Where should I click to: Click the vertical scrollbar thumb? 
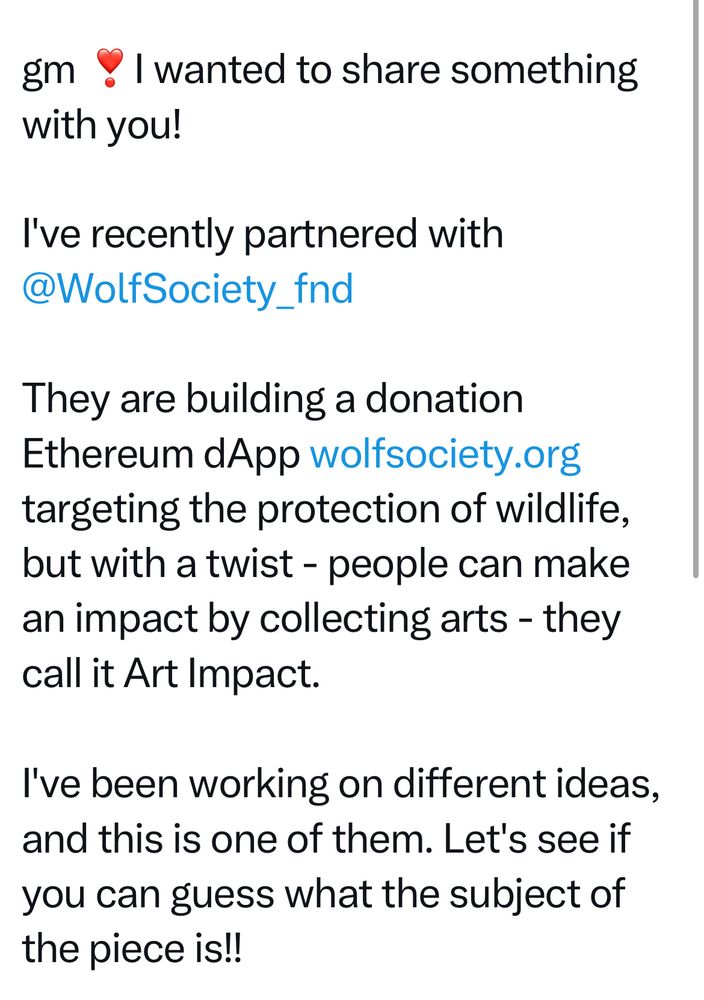coord(696,288)
